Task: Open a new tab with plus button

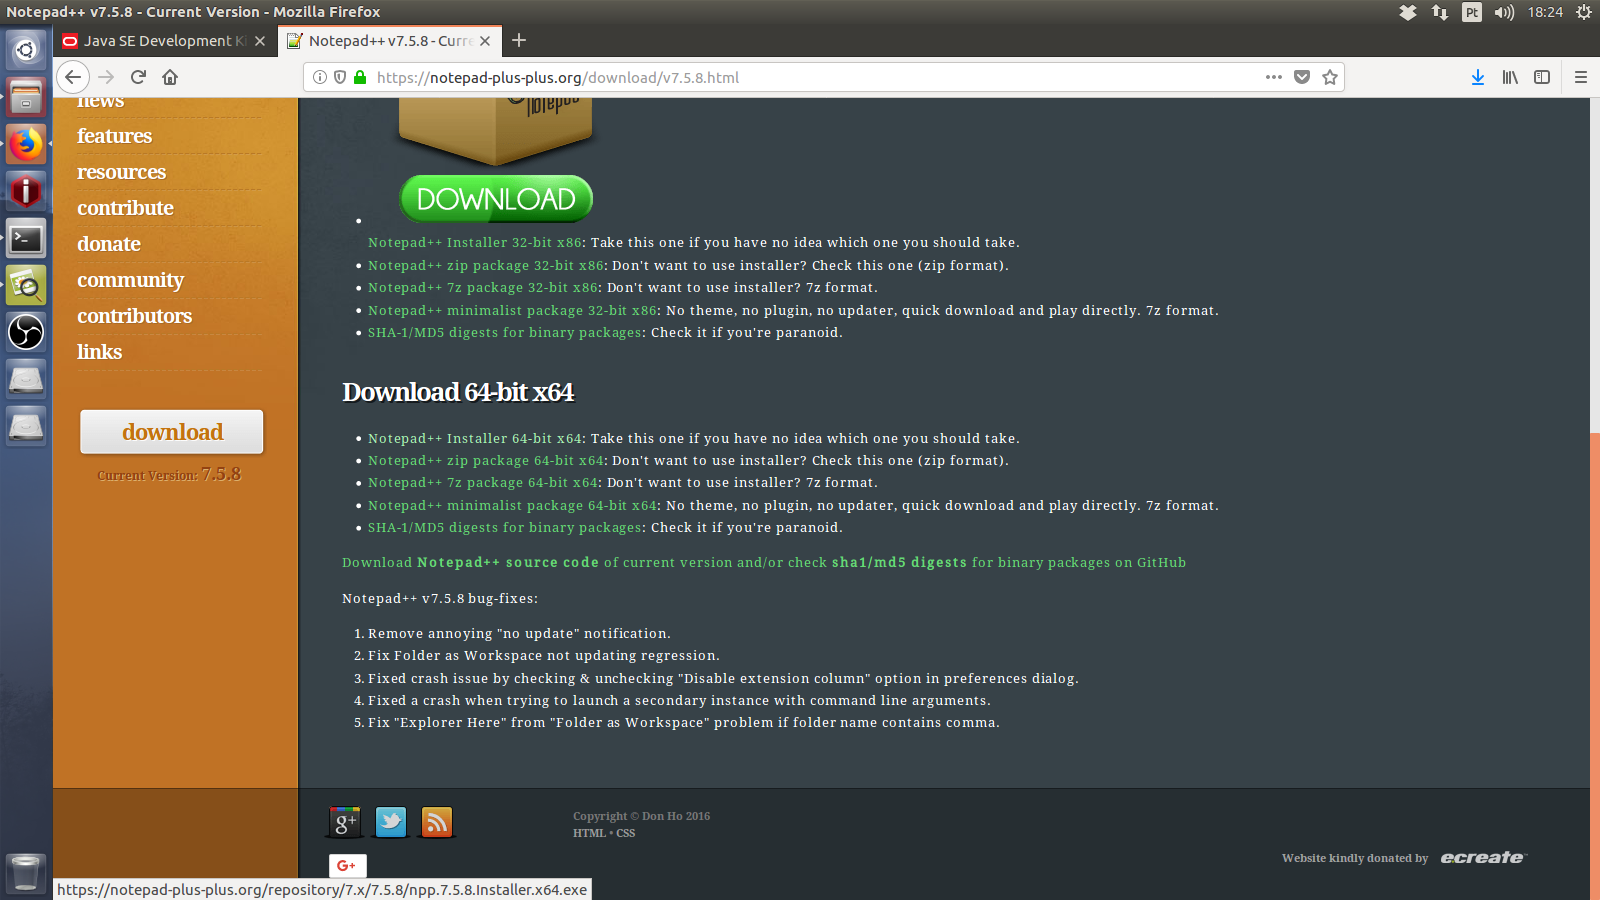Action: tap(518, 41)
